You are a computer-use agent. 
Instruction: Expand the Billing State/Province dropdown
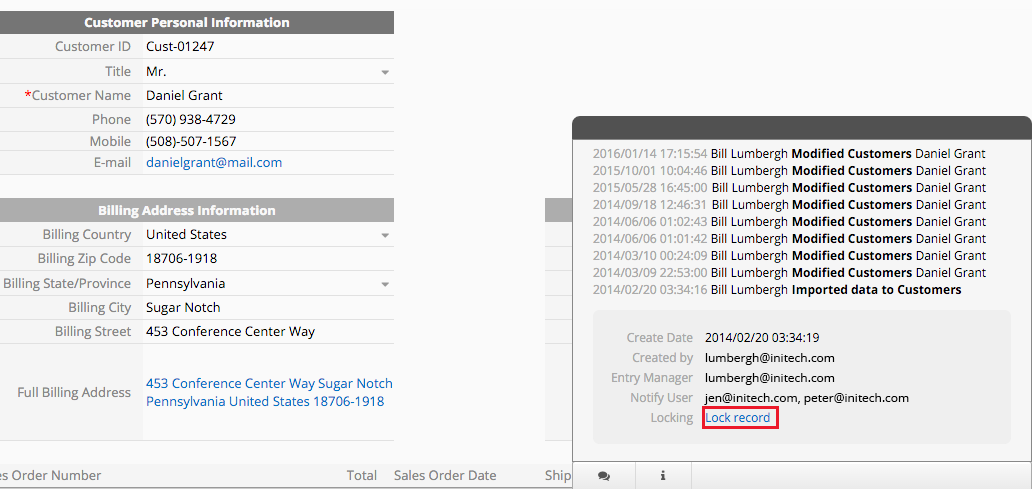click(385, 284)
